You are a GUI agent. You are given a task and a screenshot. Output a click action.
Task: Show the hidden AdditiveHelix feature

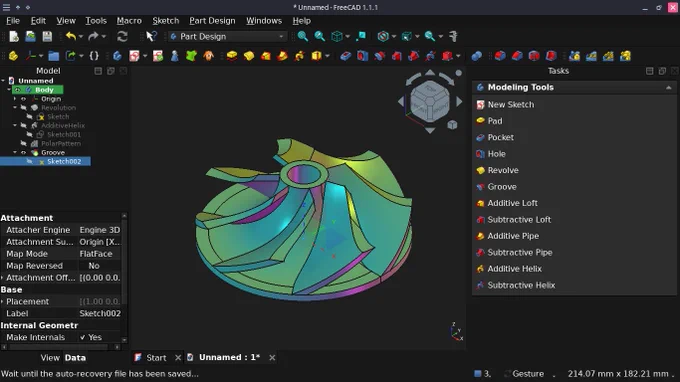click(24, 125)
